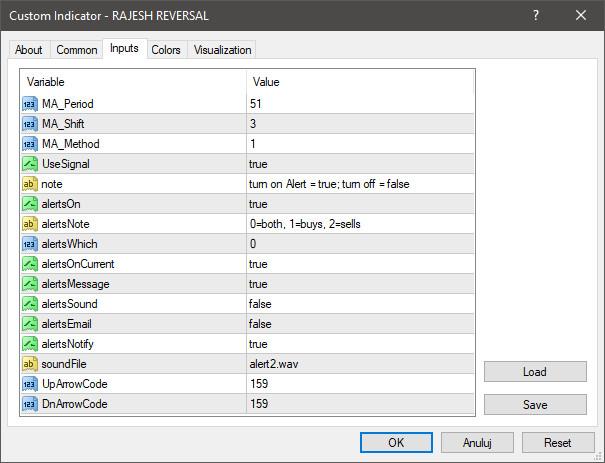The width and height of the screenshot is (605, 463).
Task: Click the help question mark in title bar
Action: coord(536,15)
